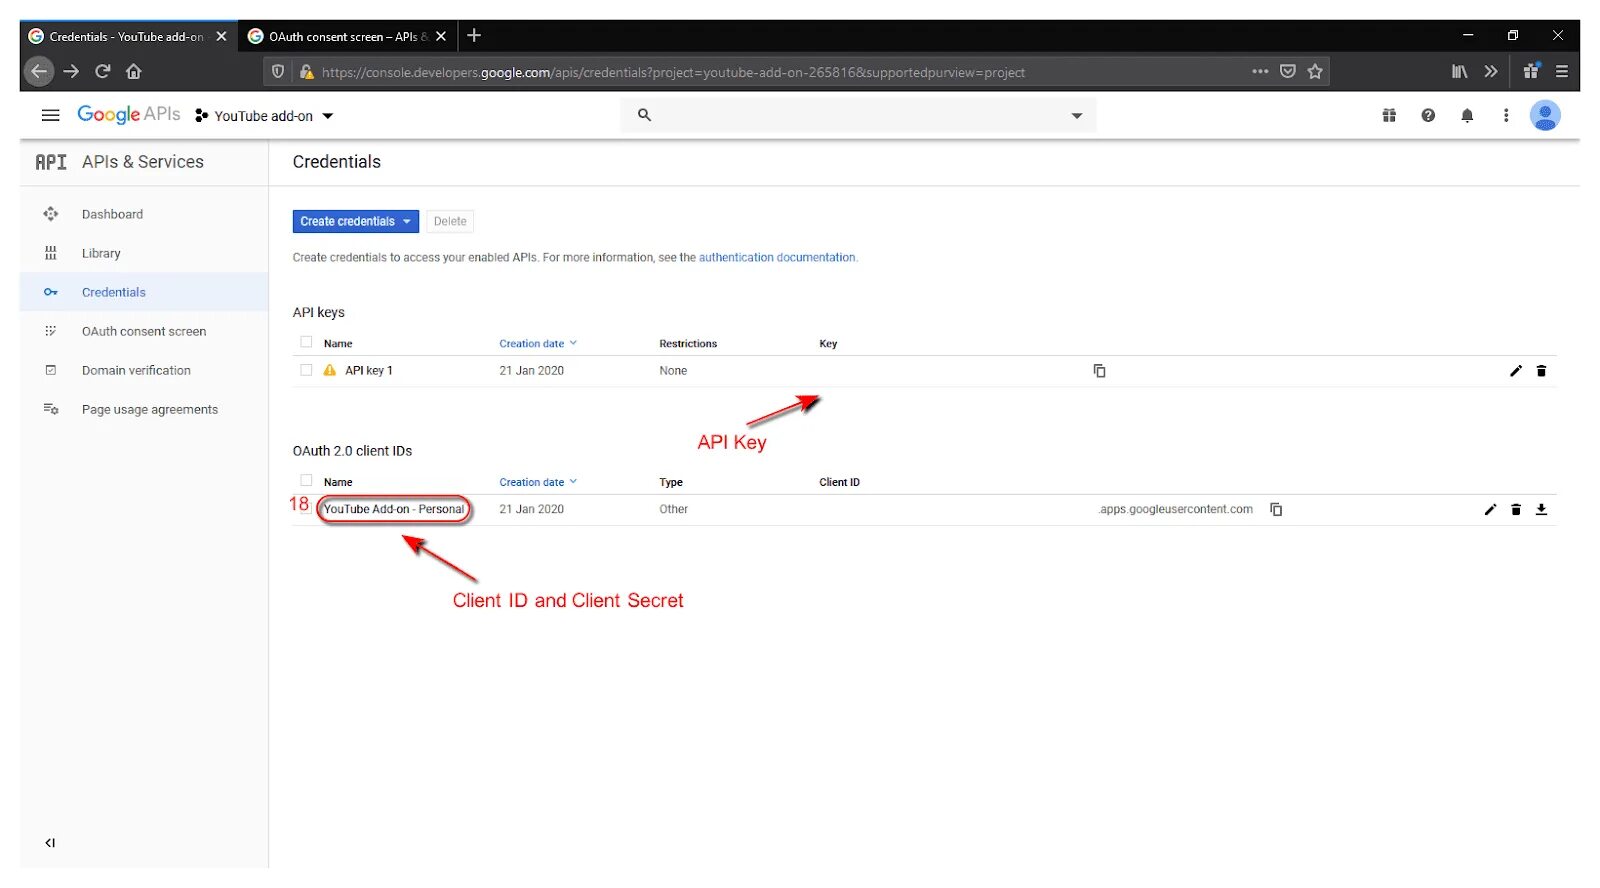
Task: Collapse the sidebar with the bottom arrow
Action: tap(50, 843)
